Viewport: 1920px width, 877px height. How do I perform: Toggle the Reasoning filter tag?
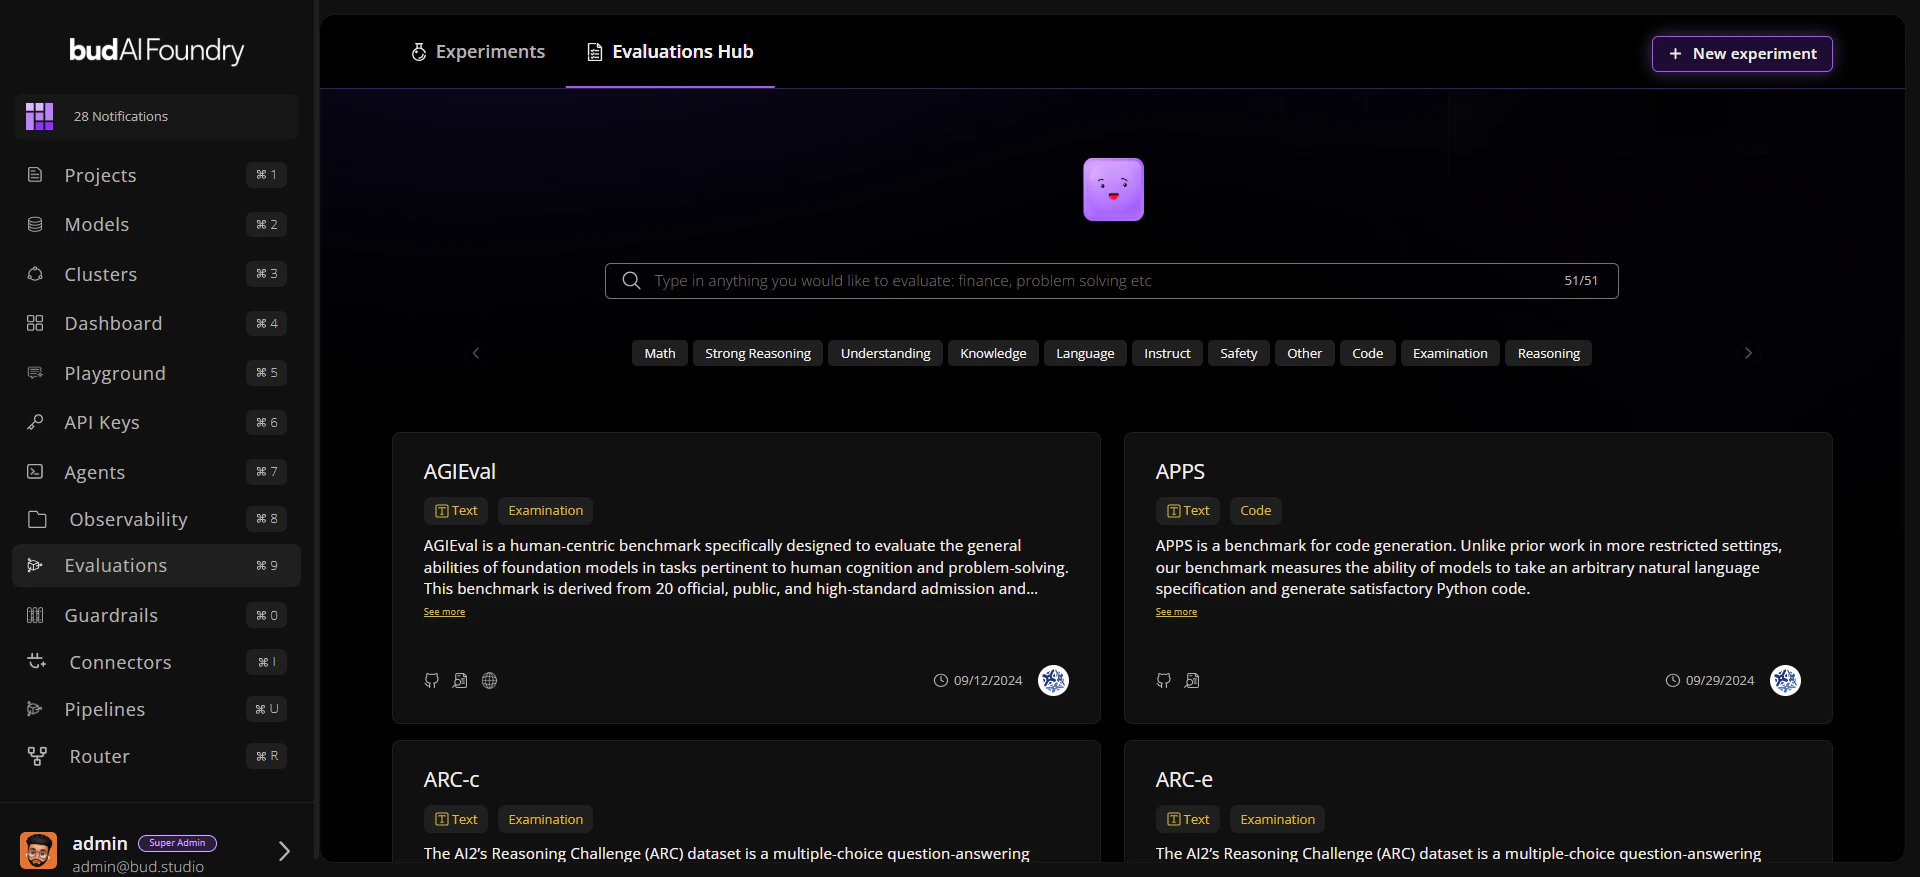coord(1549,353)
